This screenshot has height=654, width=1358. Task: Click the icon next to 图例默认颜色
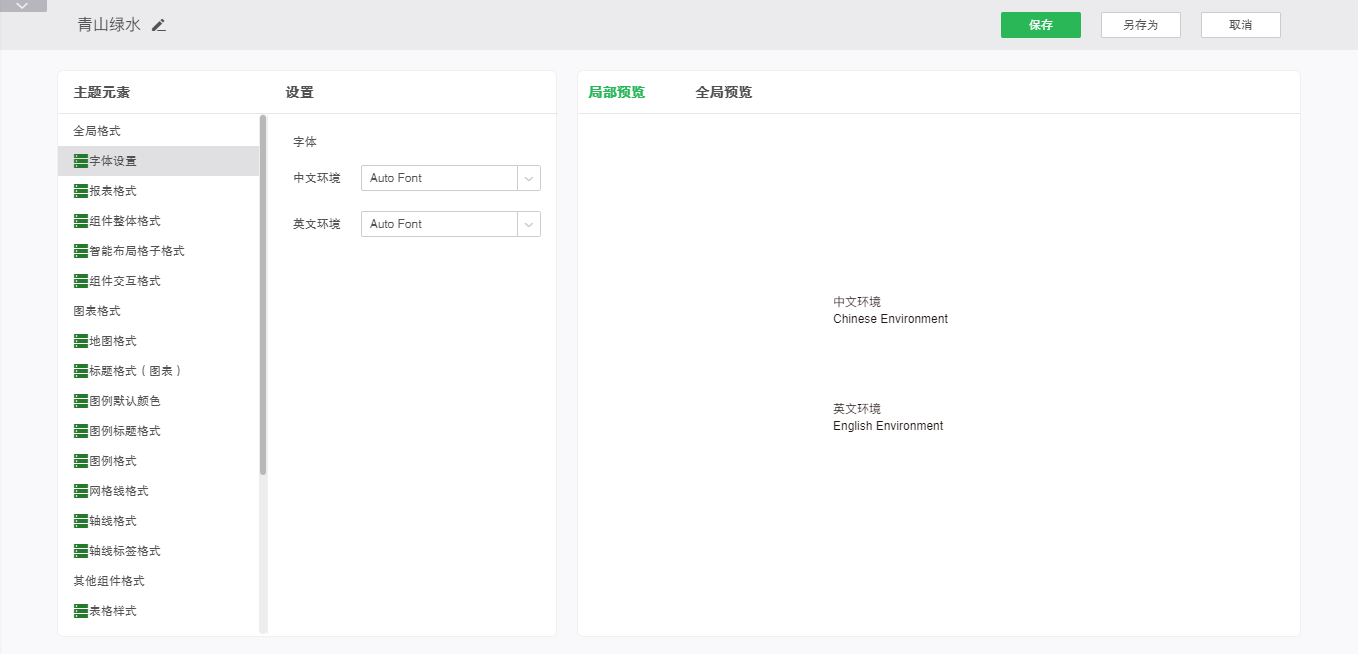[81, 401]
